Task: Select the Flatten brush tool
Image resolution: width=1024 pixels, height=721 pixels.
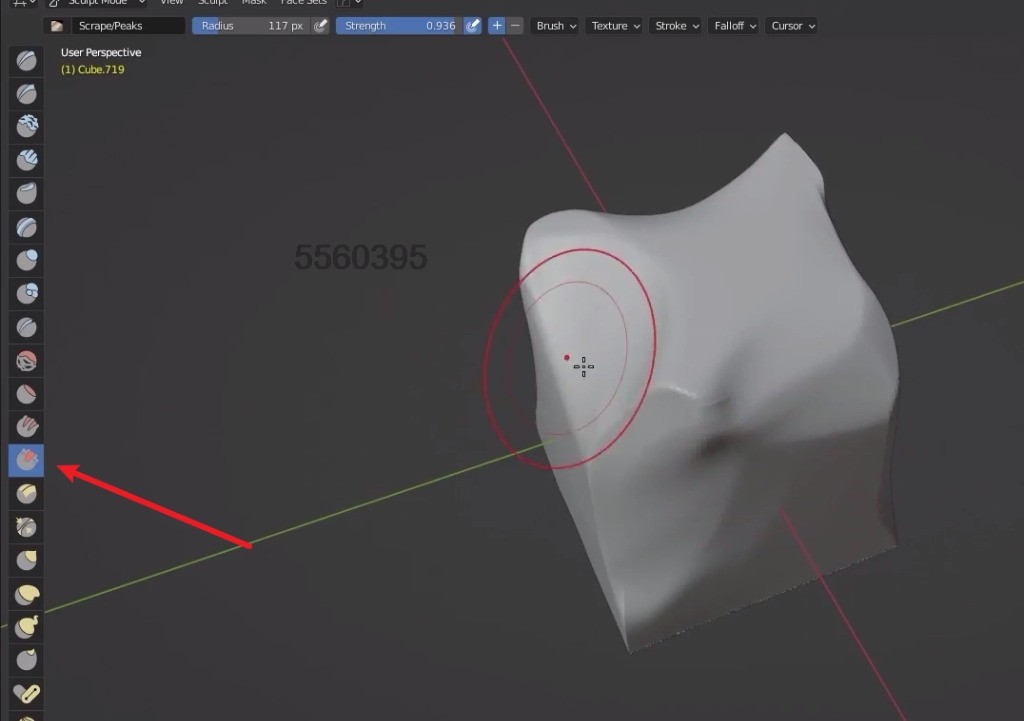Action: pyautogui.click(x=26, y=394)
